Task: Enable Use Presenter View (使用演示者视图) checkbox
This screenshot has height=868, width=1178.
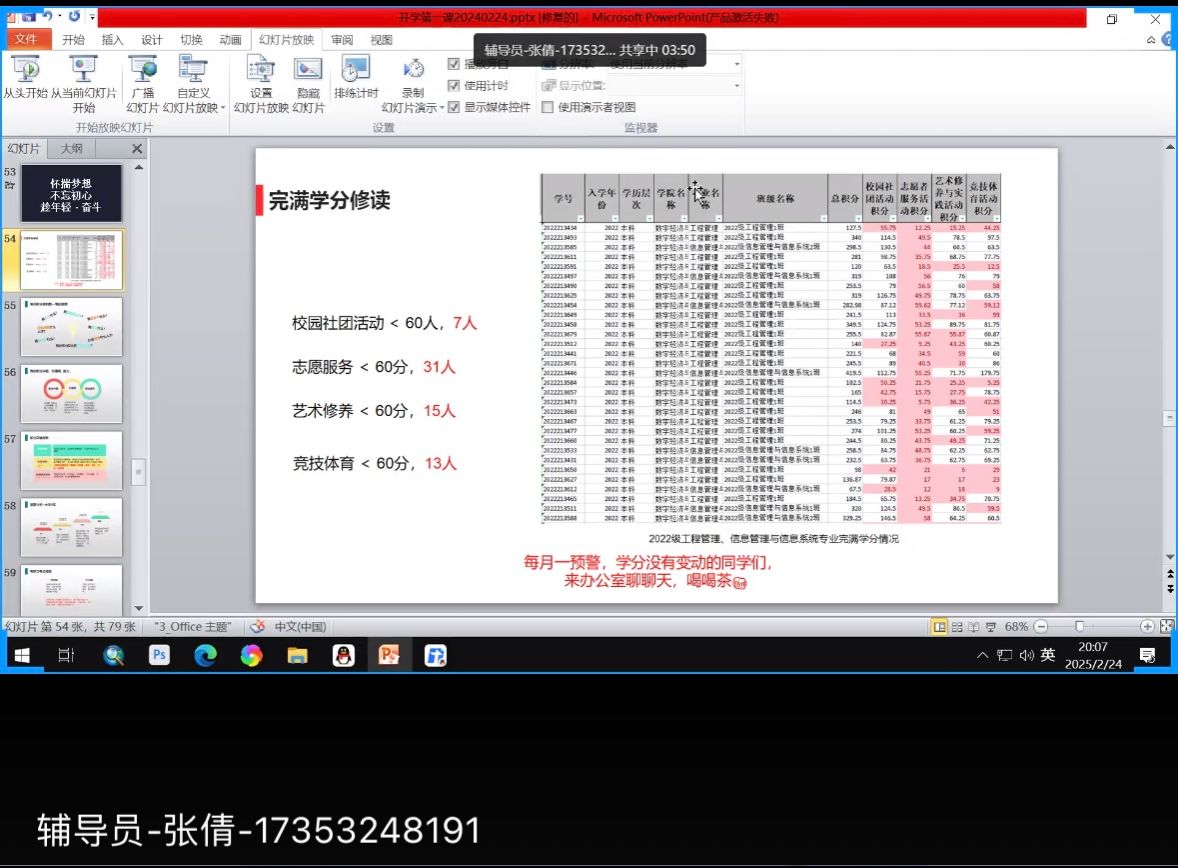Action: [548, 107]
